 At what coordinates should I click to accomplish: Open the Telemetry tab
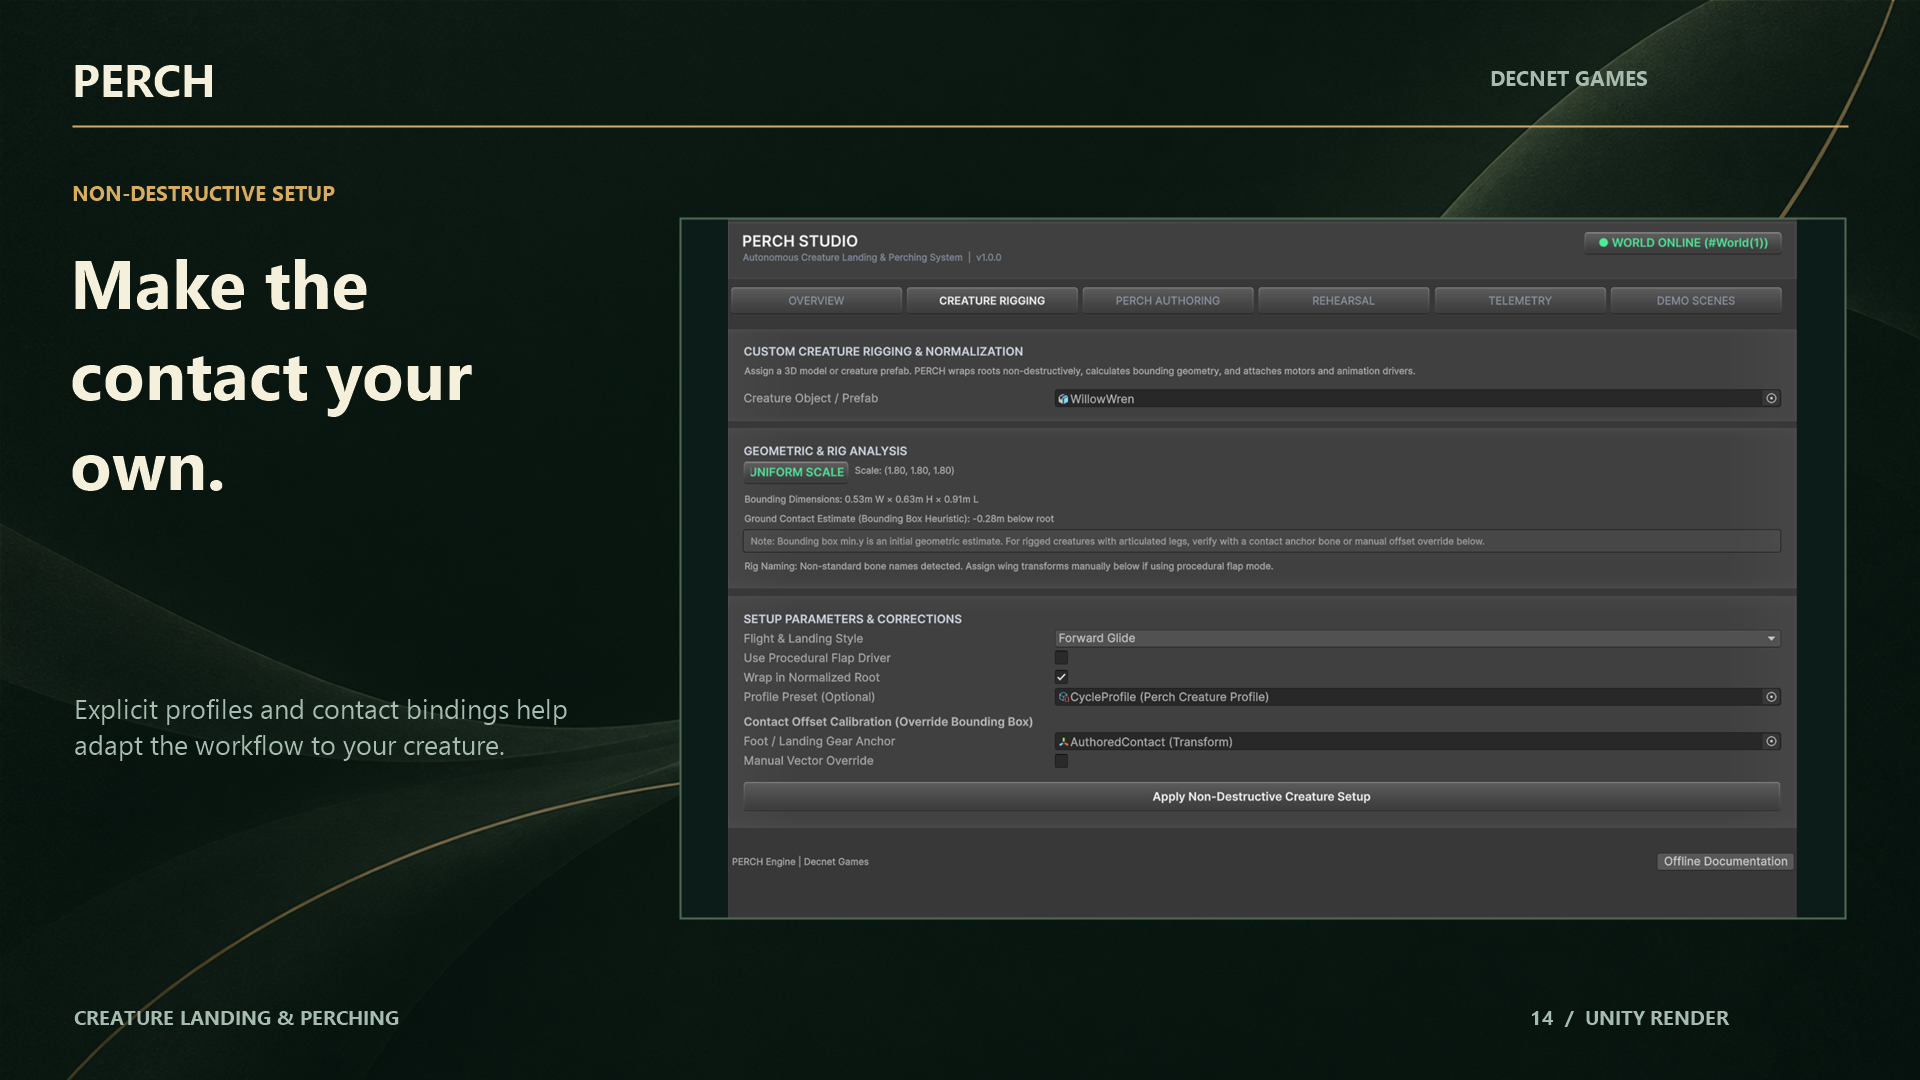coord(1519,300)
